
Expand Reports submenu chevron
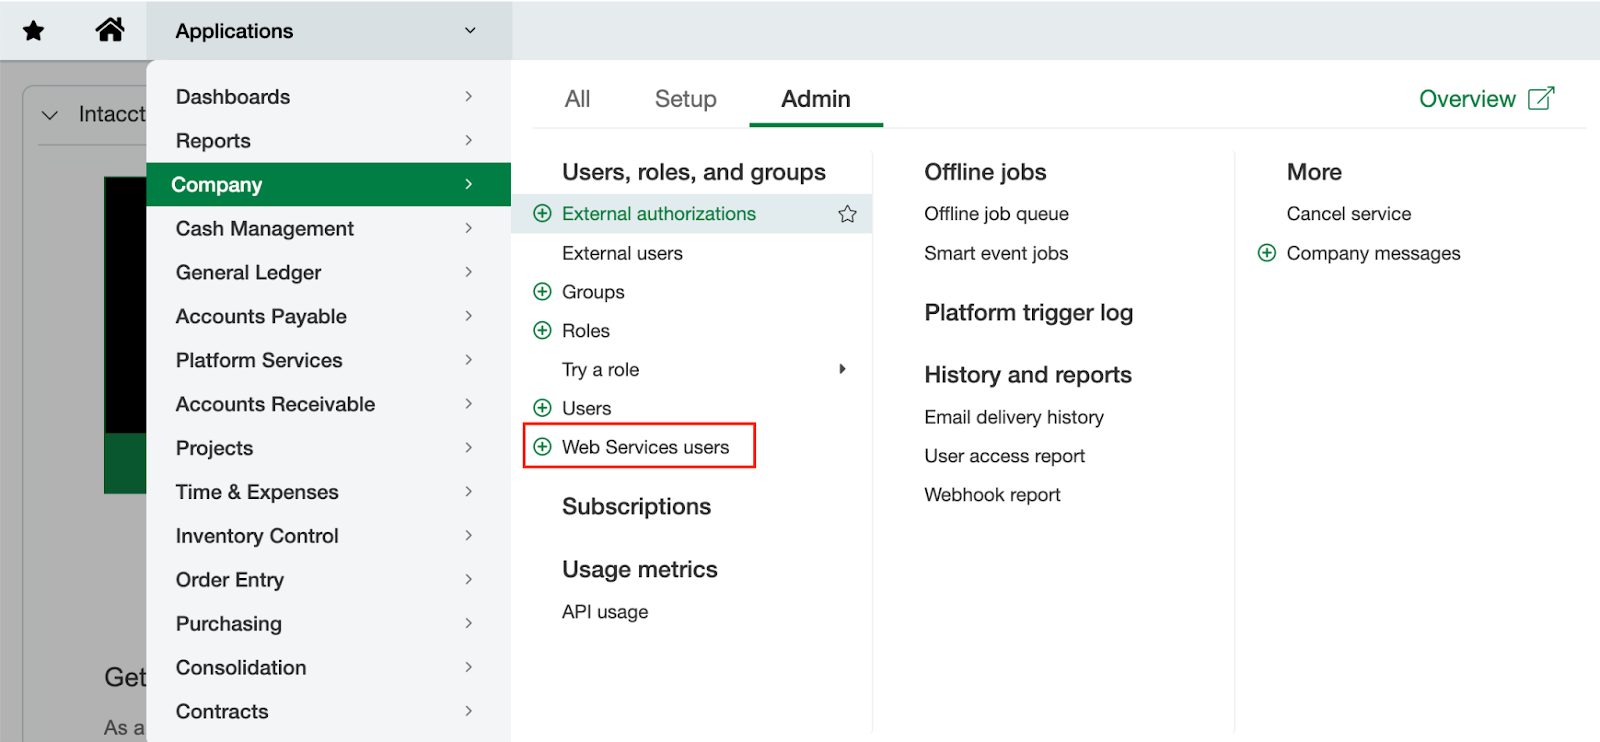click(x=468, y=140)
